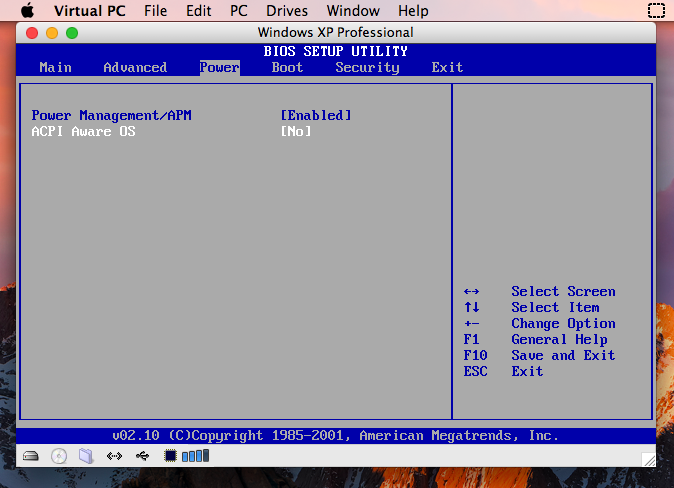Click the ESC key label
Image resolution: width=674 pixels, height=488 pixels.
(x=475, y=371)
